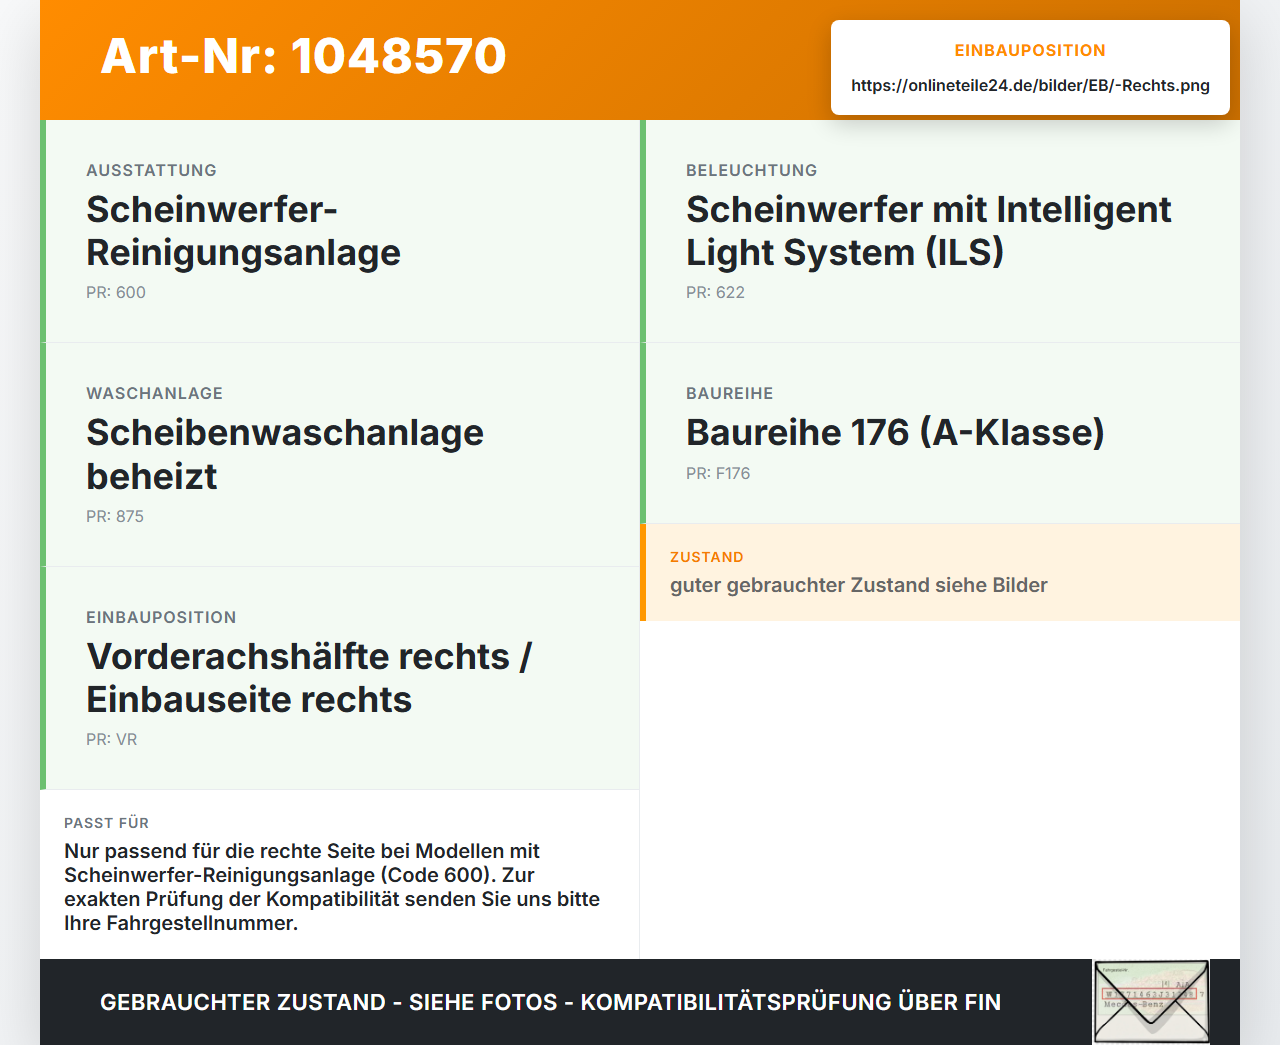
Task: Click the orange EINBAUPOSITION label in the header box
Action: click(x=1030, y=51)
